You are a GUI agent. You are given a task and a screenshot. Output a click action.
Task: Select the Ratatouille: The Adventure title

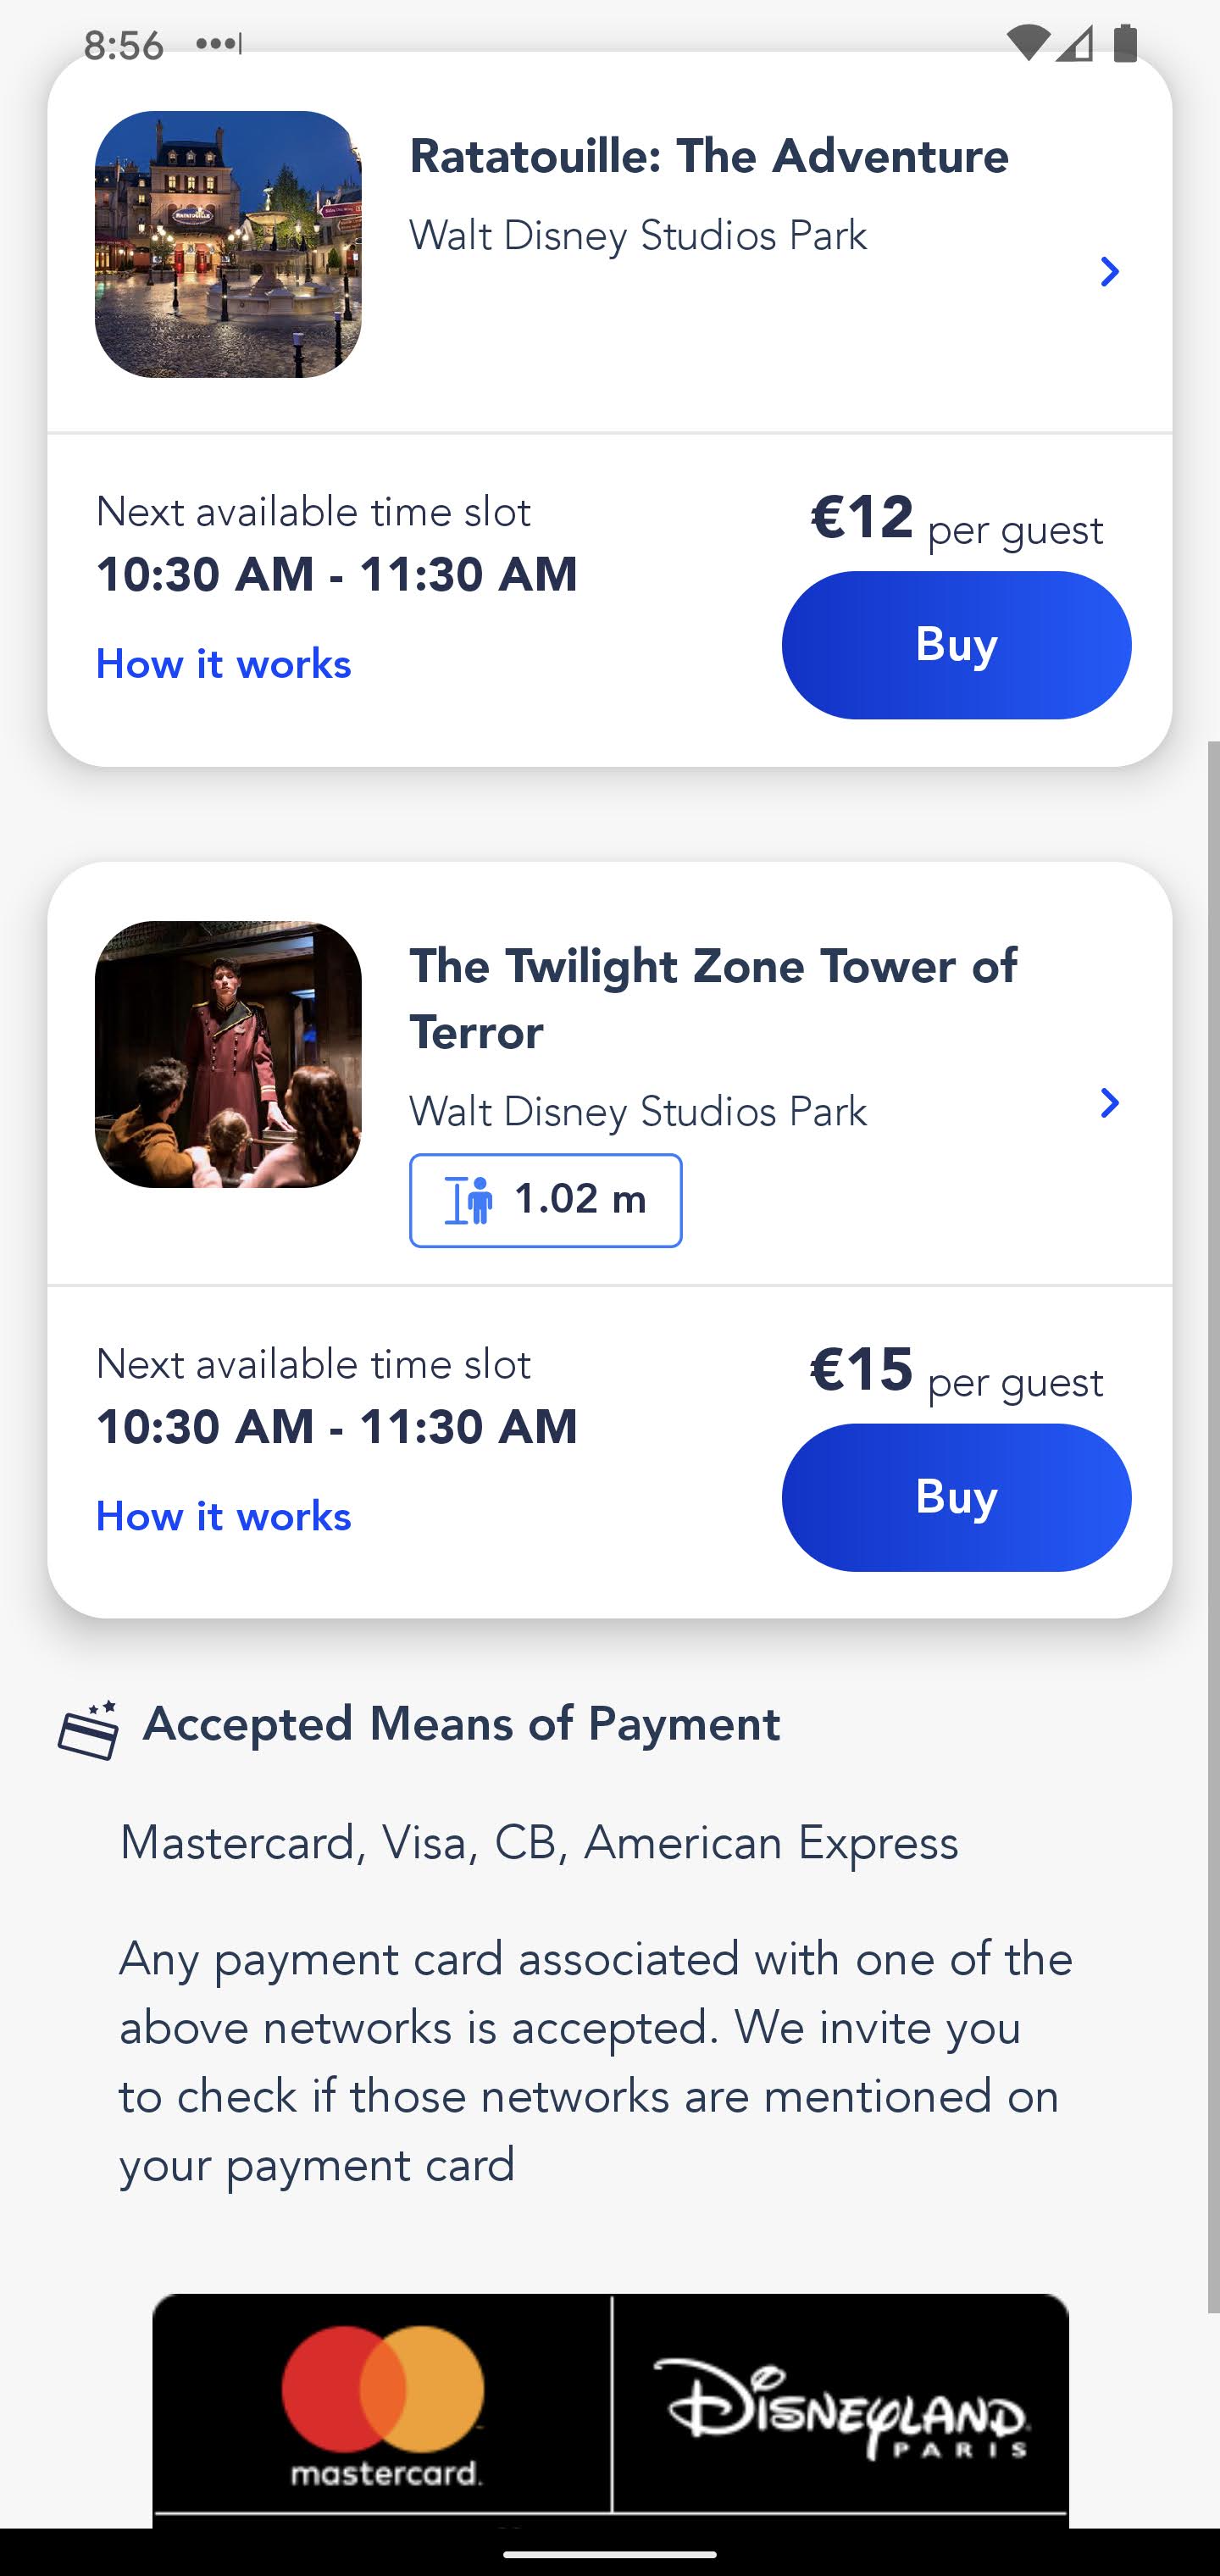pos(709,157)
